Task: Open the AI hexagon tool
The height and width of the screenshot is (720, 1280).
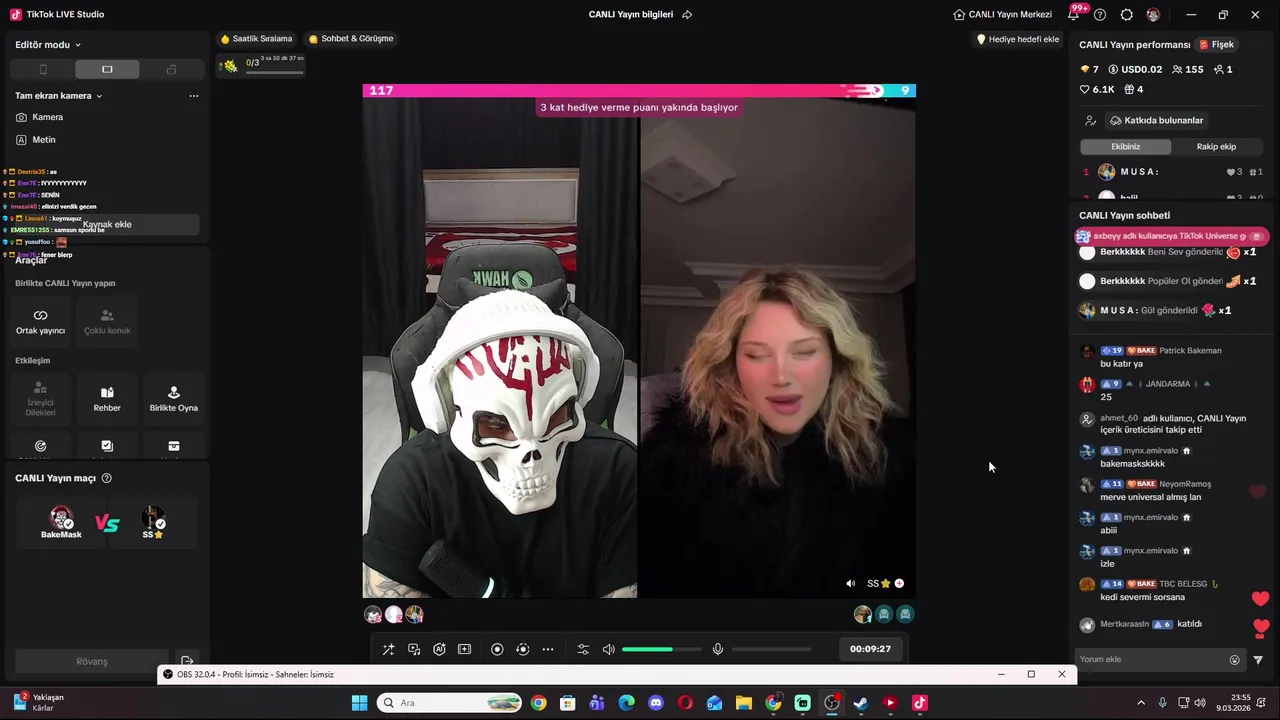Action: (x=439, y=649)
